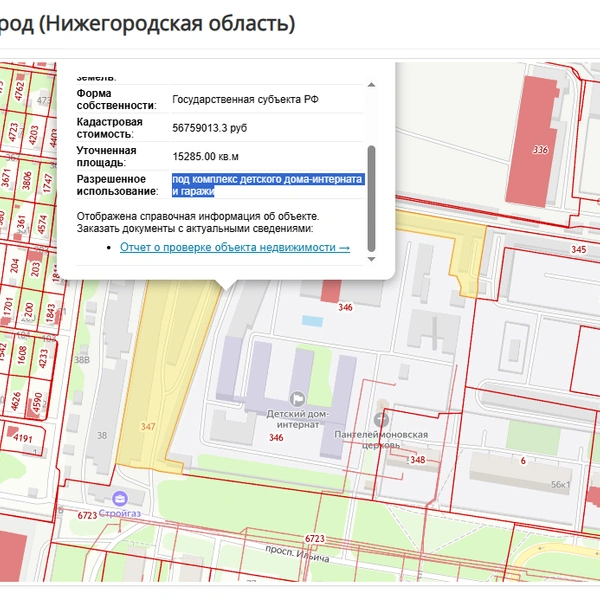Open the property check report link
This screenshot has height=600, width=600.
[x=235, y=247]
